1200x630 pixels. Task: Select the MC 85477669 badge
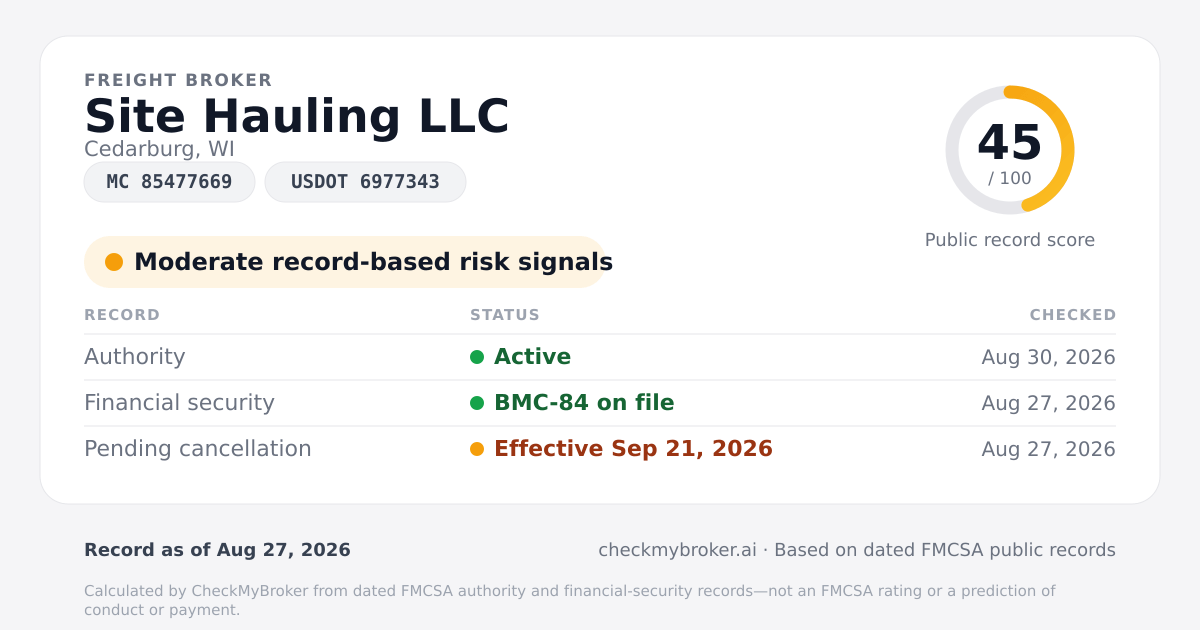tap(169, 182)
